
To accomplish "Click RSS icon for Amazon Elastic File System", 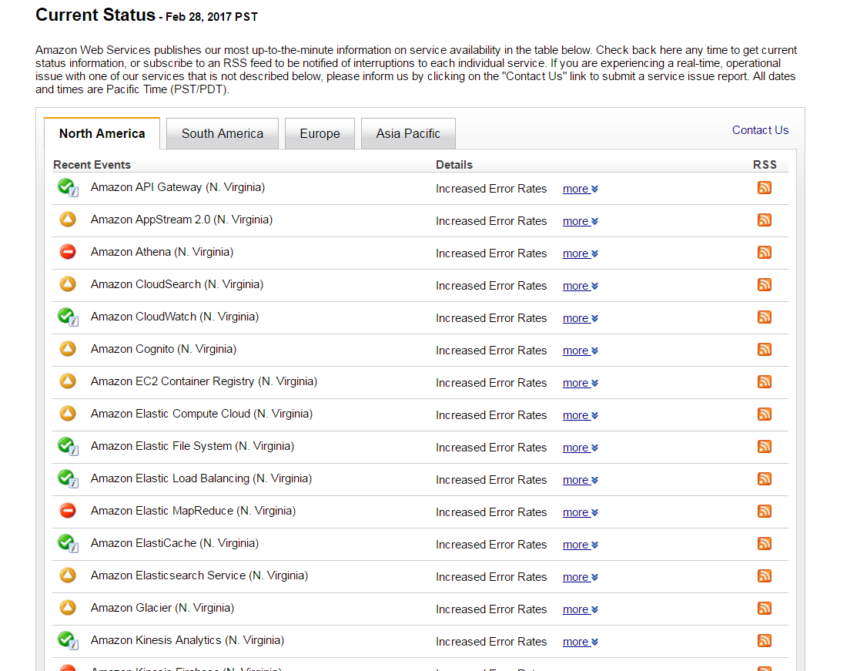I will pos(764,447).
